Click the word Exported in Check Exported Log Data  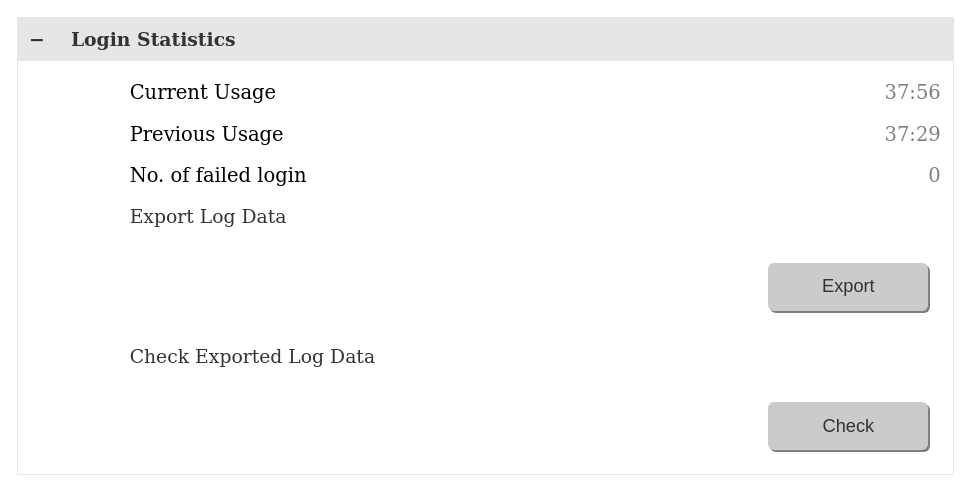(238, 357)
